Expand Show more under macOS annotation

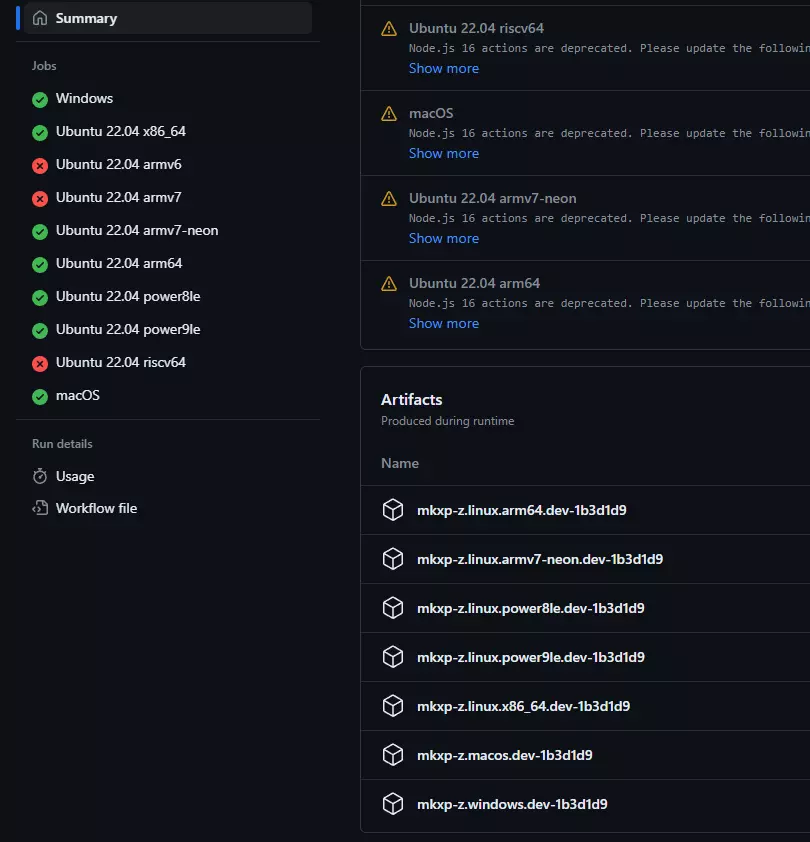click(444, 153)
